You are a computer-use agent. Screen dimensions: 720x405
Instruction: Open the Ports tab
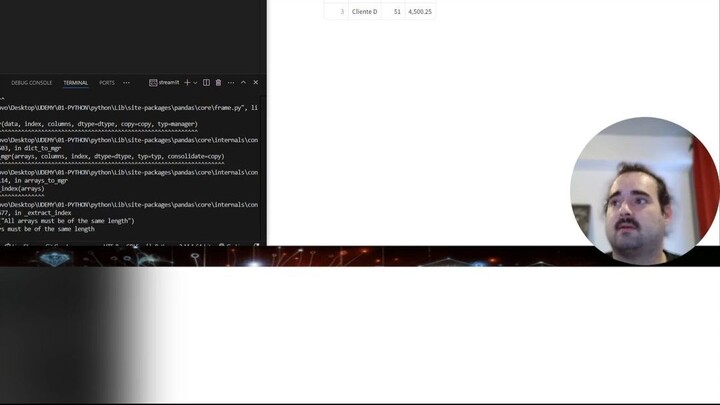107,83
